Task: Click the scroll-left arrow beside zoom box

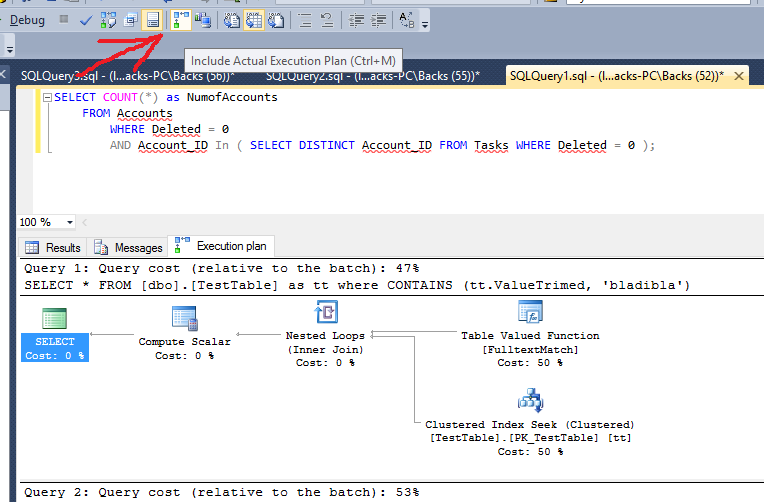Action: [x=85, y=223]
